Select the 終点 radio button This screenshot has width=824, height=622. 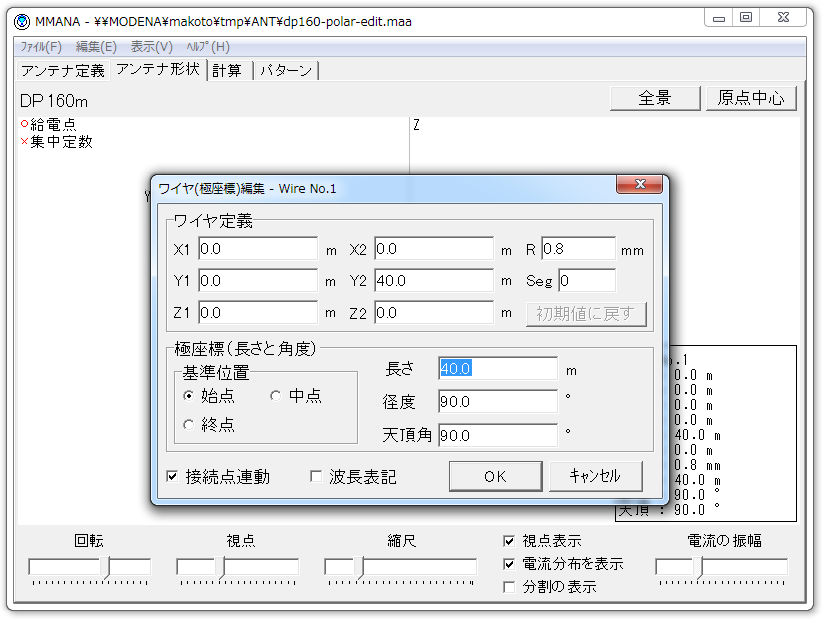189,425
